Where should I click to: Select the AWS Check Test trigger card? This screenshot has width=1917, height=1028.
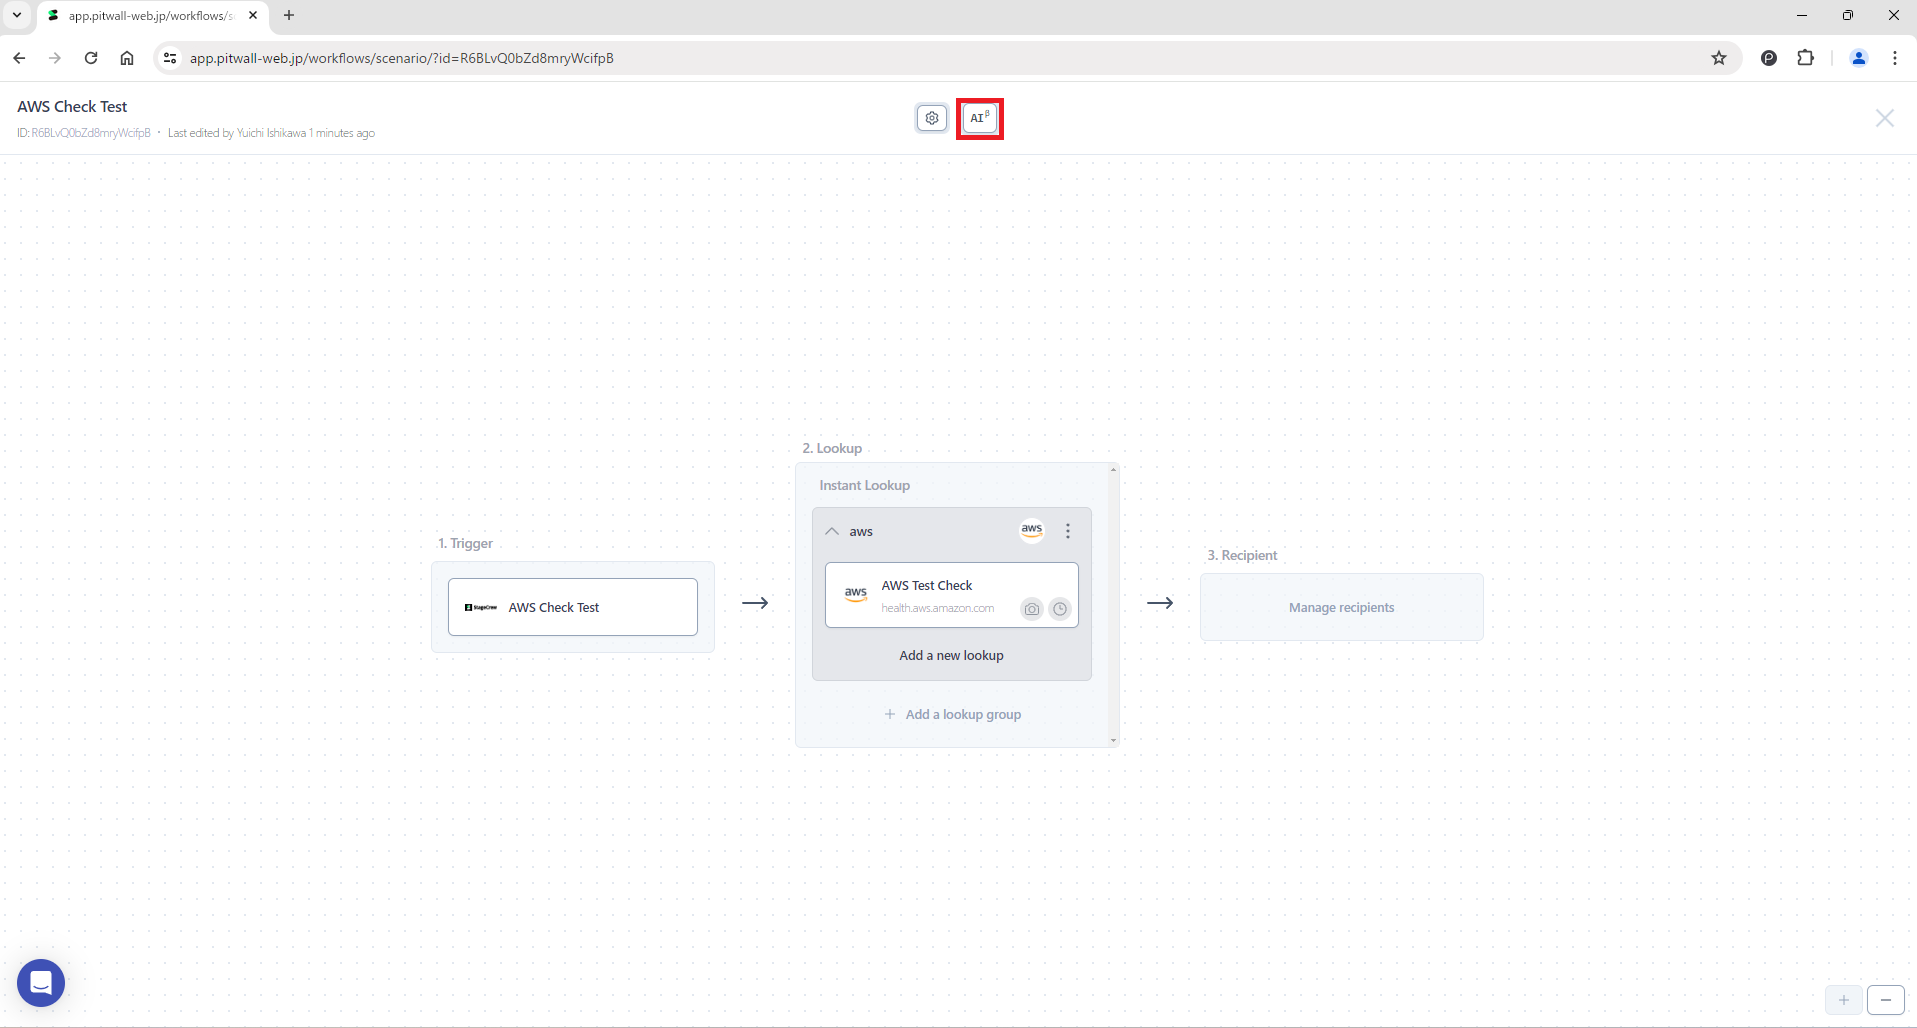pyautogui.click(x=572, y=607)
